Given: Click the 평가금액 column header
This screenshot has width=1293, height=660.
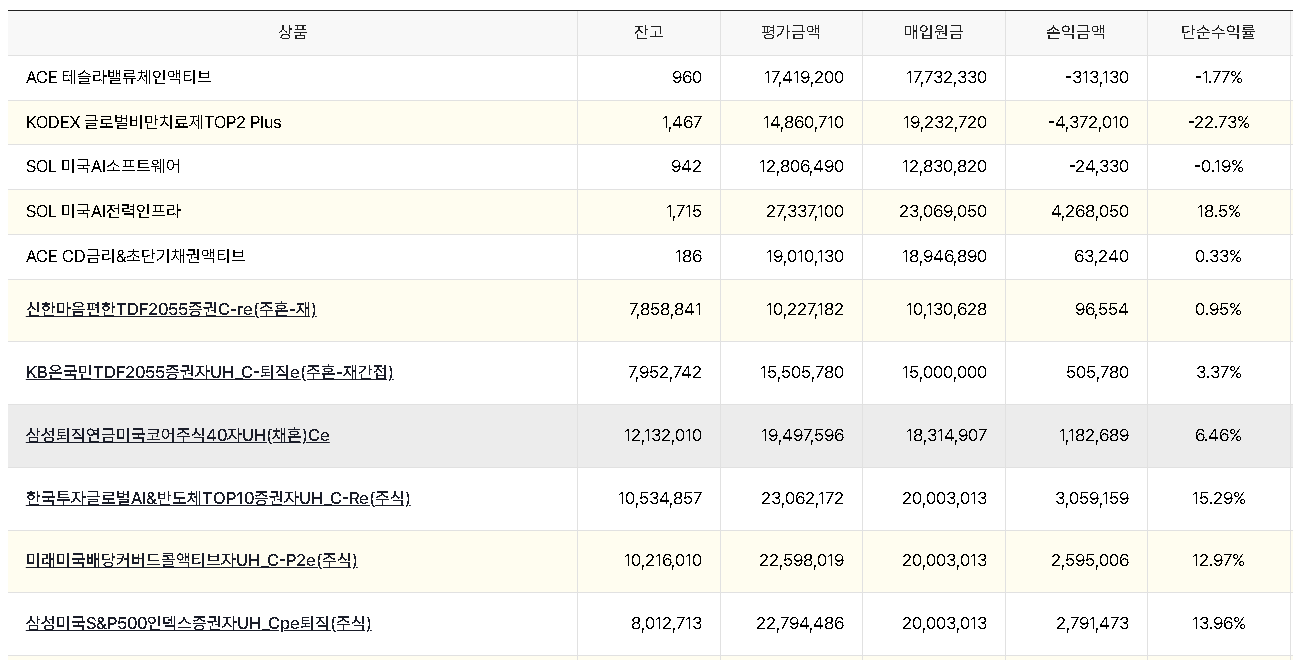Looking at the screenshot, I should pyautogui.click(x=791, y=33).
